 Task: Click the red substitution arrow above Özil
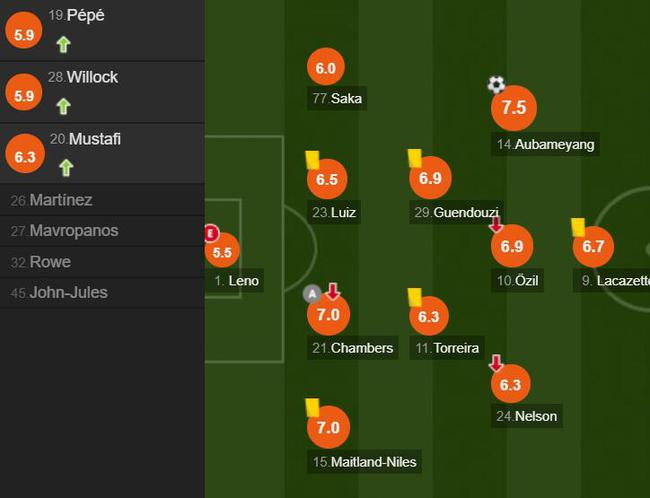pyautogui.click(x=496, y=226)
